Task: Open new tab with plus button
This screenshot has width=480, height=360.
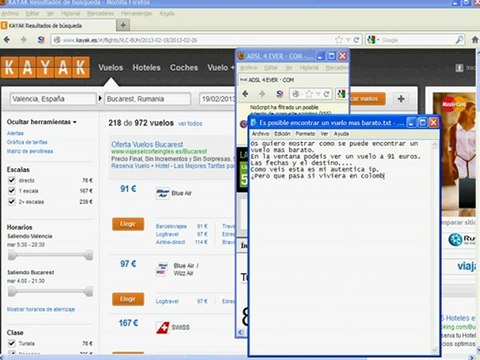Action: pos(123,25)
